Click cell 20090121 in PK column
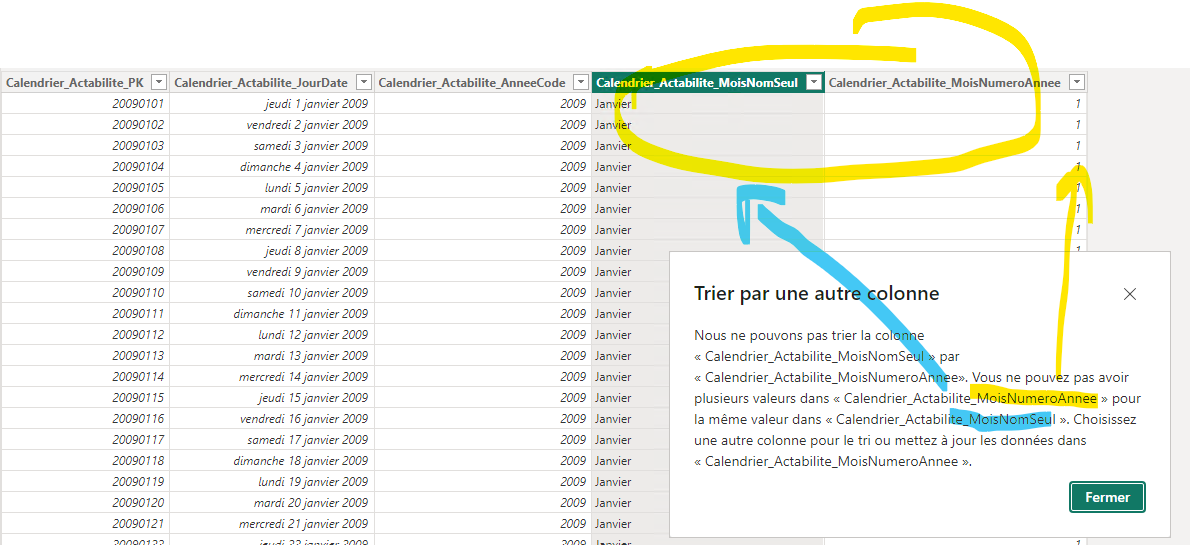This screenshot has width=1190, height=545. coord(86,524)
